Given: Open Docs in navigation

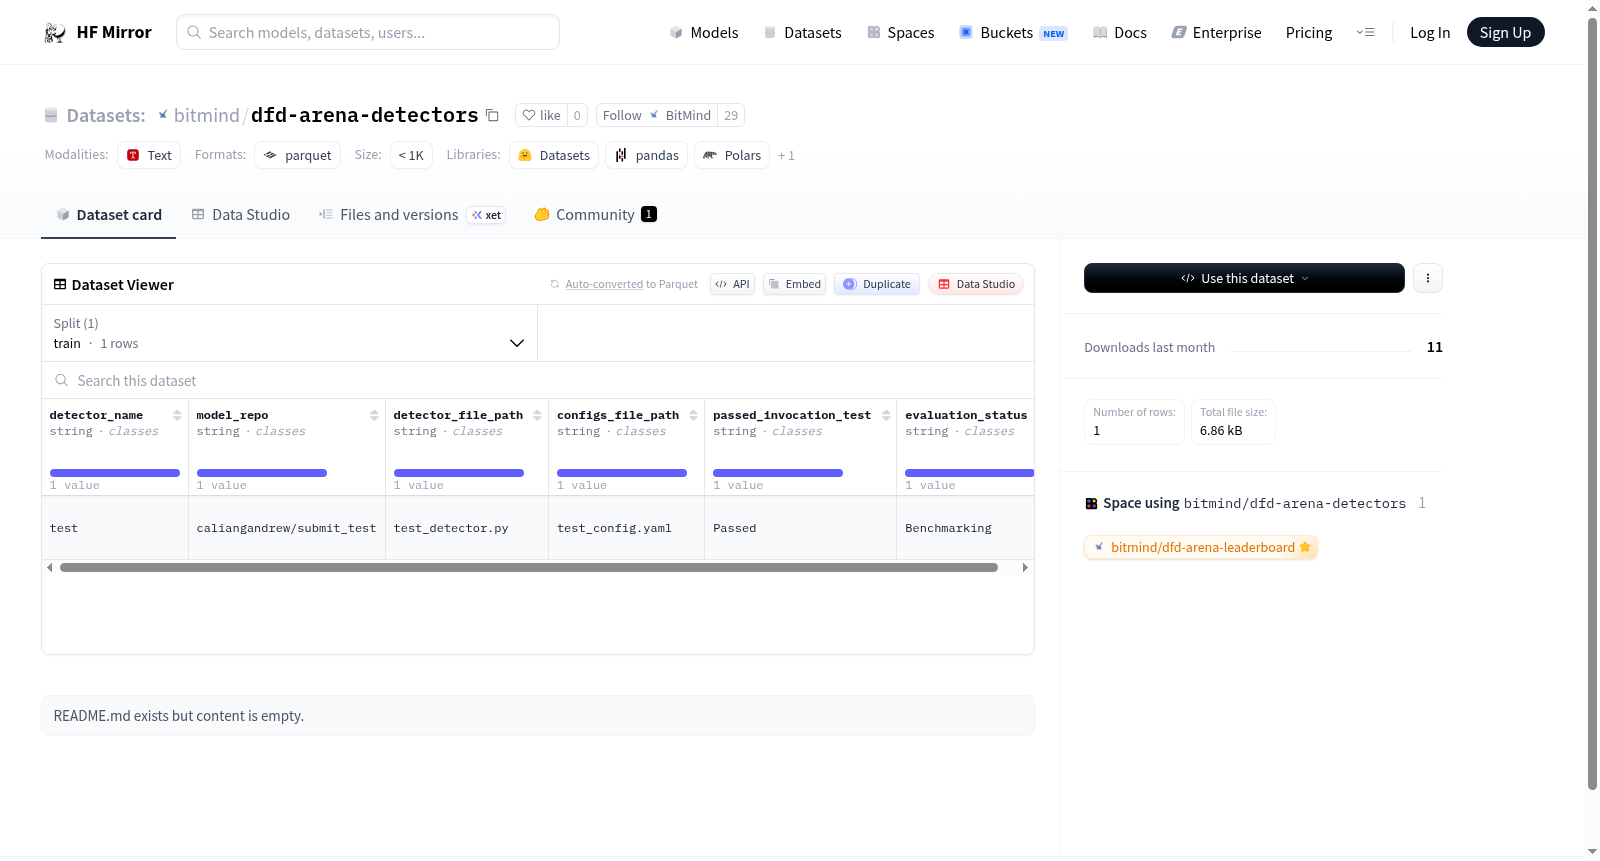Looking at the screenshot, I should [1119, 33].
